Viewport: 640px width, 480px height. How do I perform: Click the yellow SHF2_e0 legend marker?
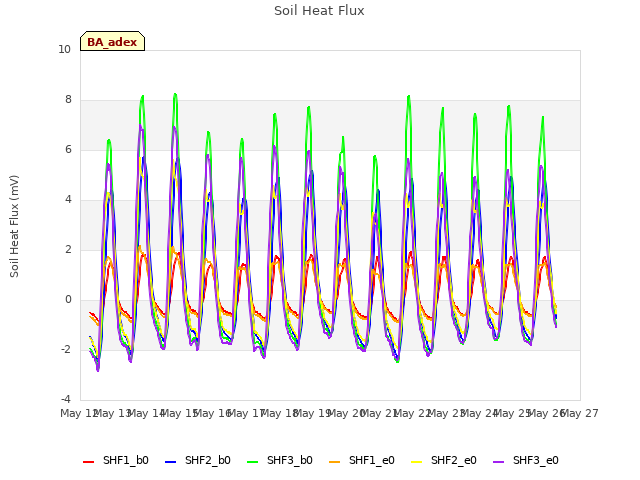[x=417, y=462]
